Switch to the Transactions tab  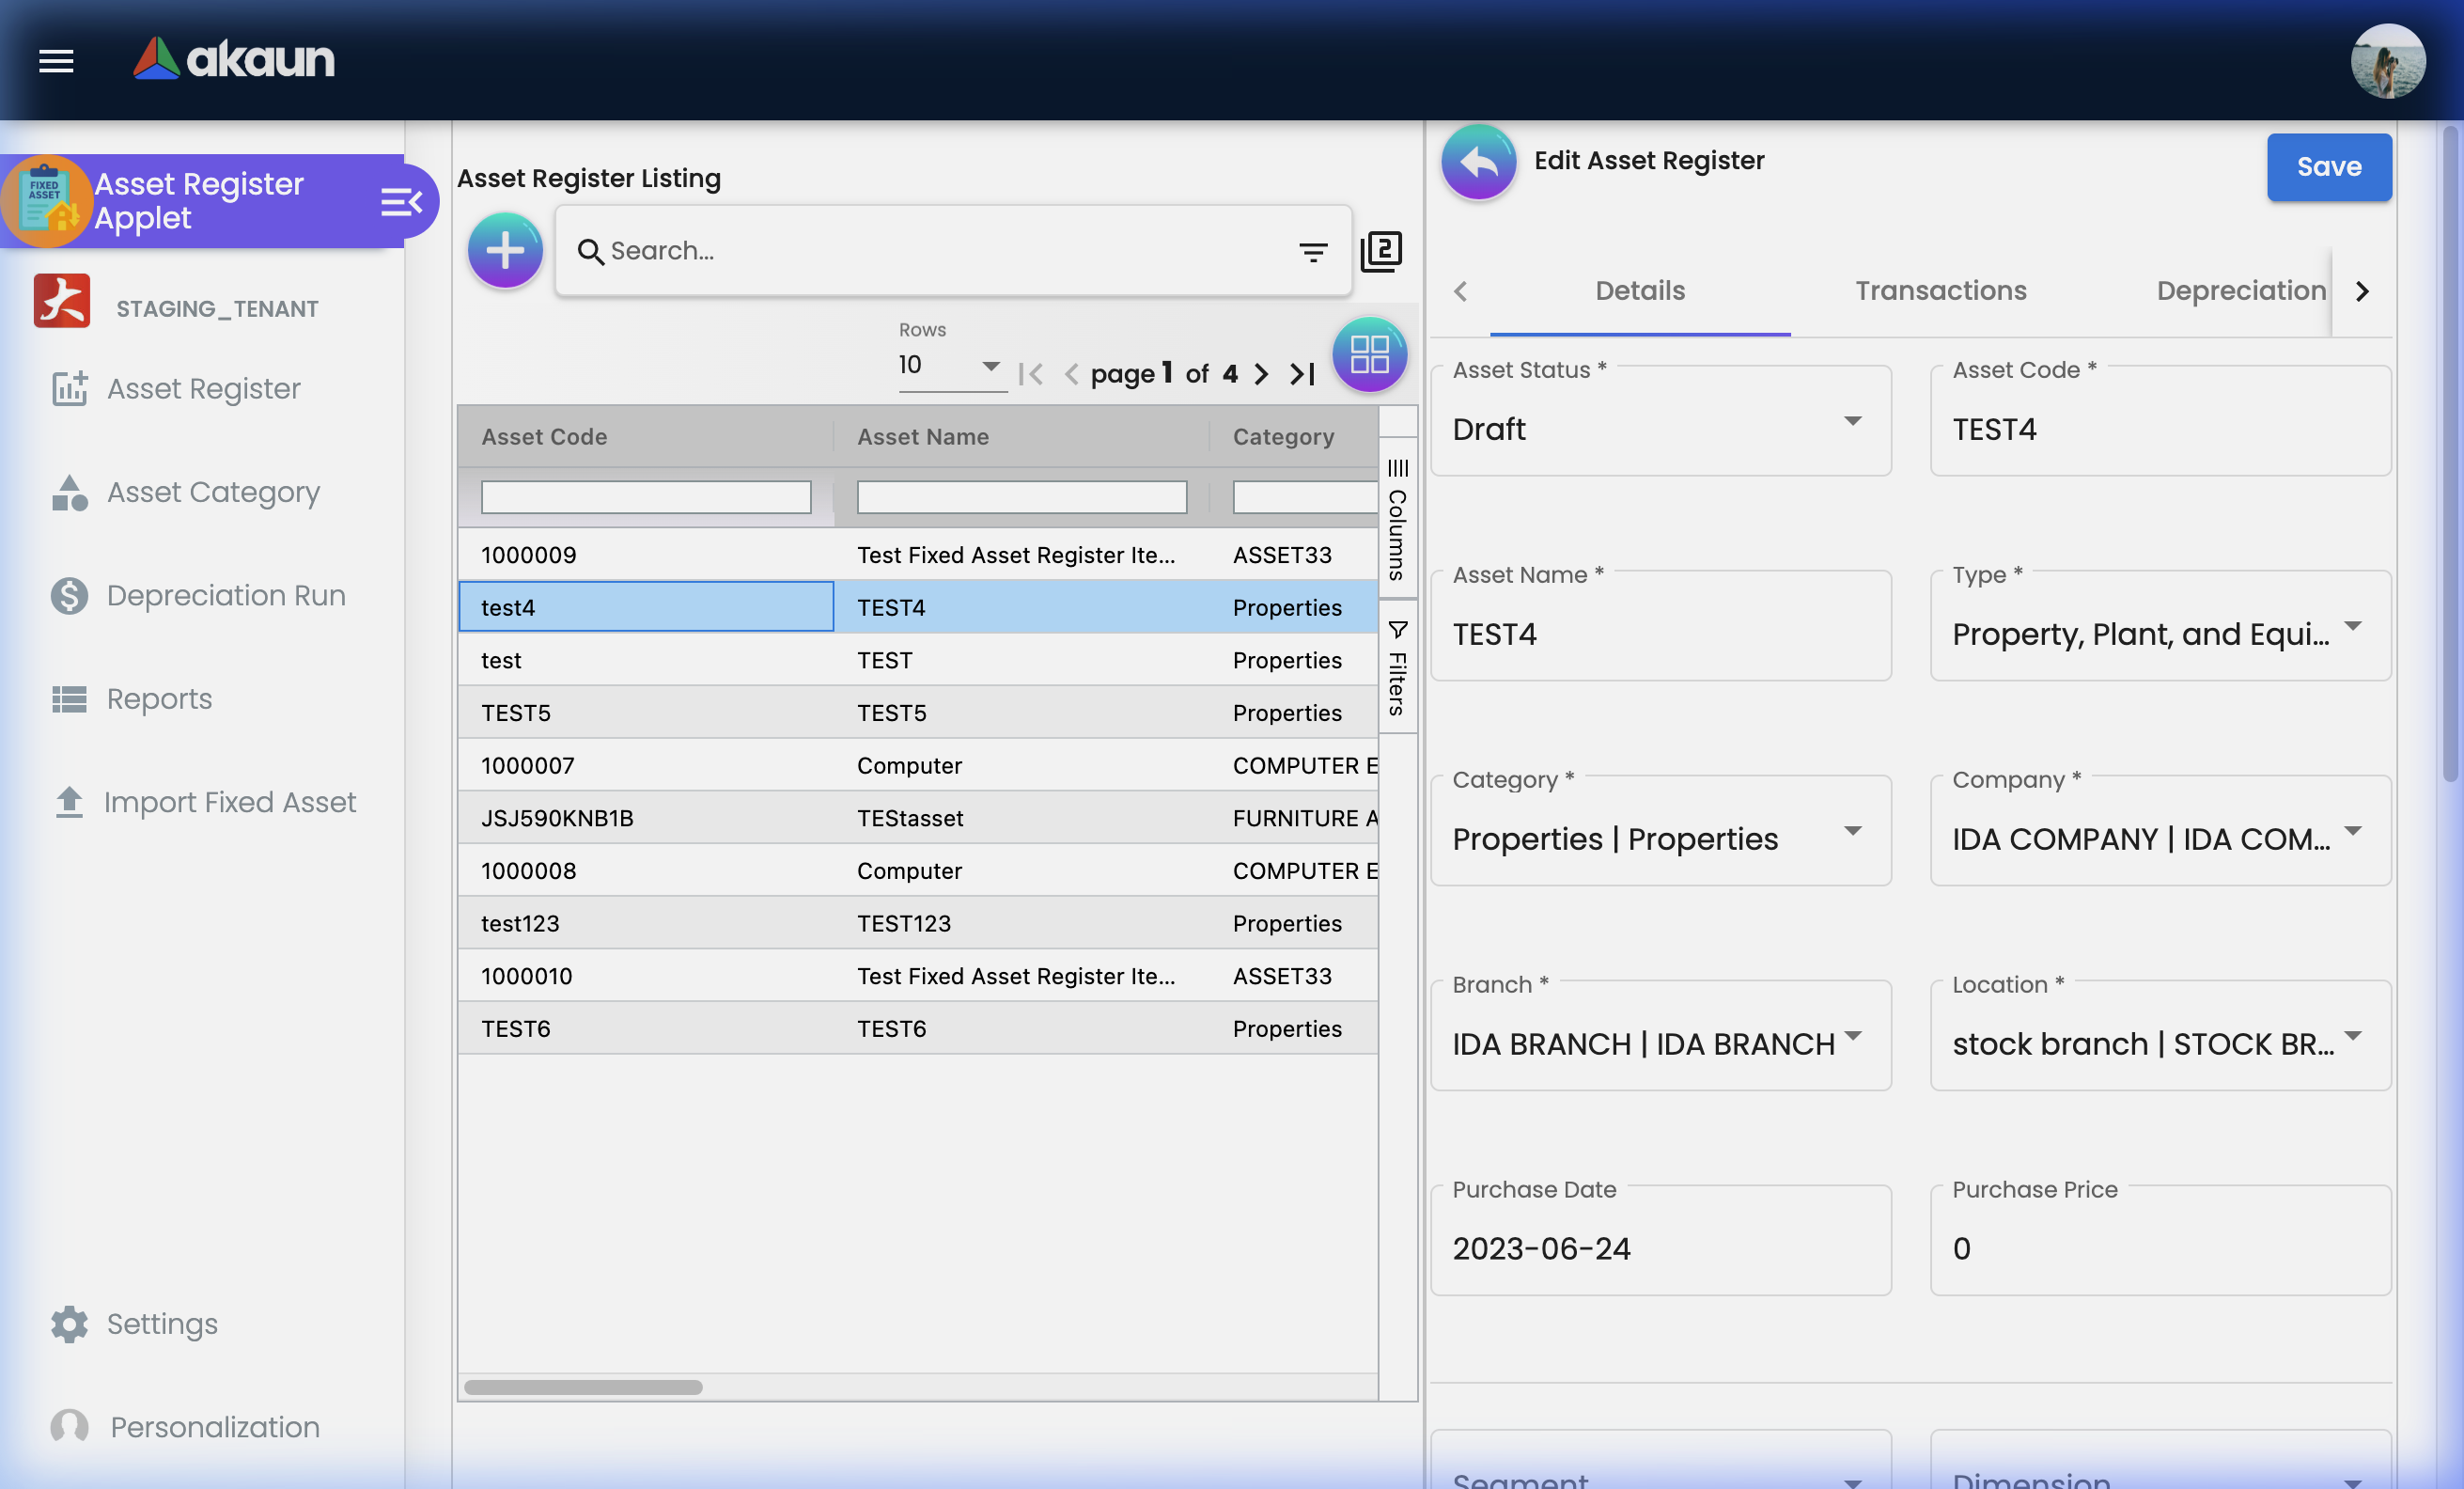1939,291
